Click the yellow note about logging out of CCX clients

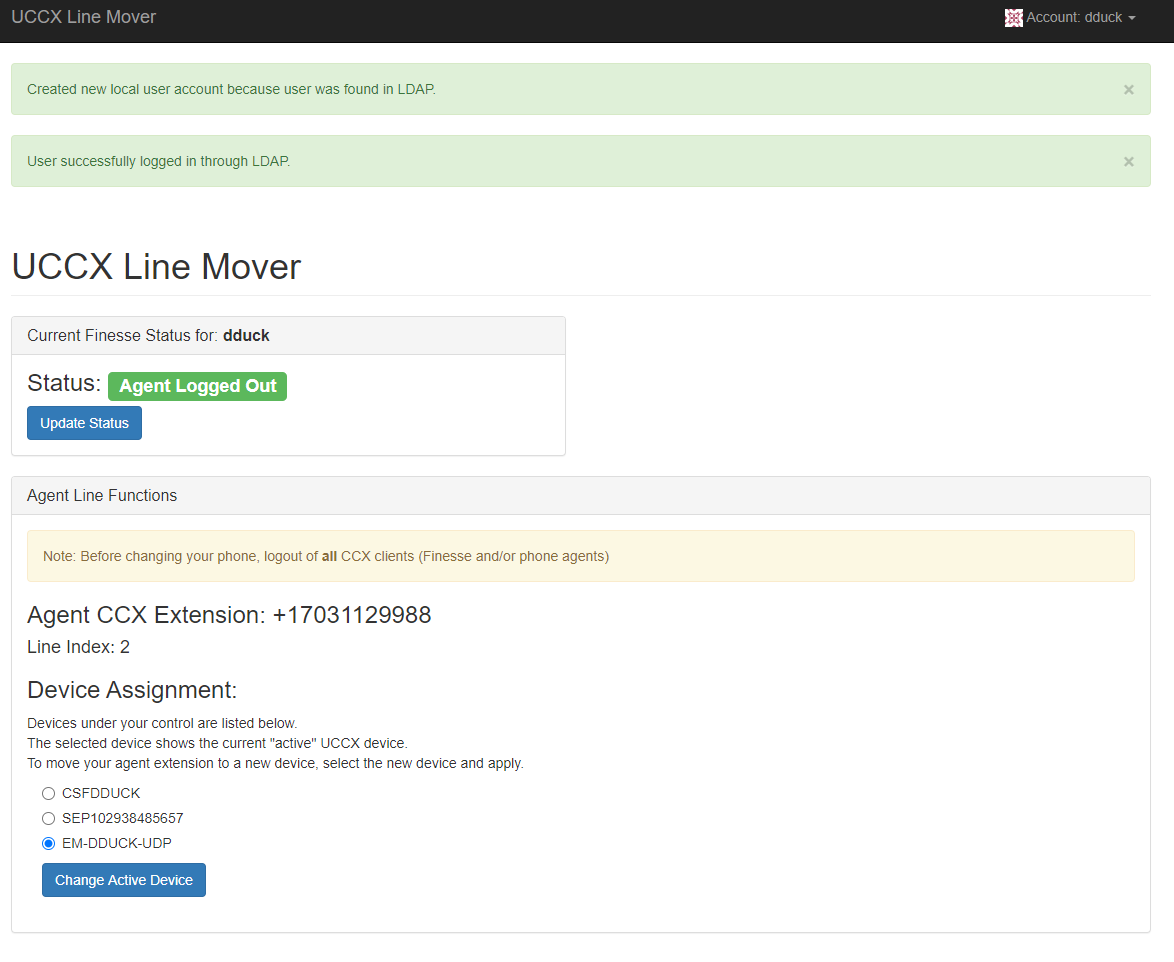pos(581,556)
